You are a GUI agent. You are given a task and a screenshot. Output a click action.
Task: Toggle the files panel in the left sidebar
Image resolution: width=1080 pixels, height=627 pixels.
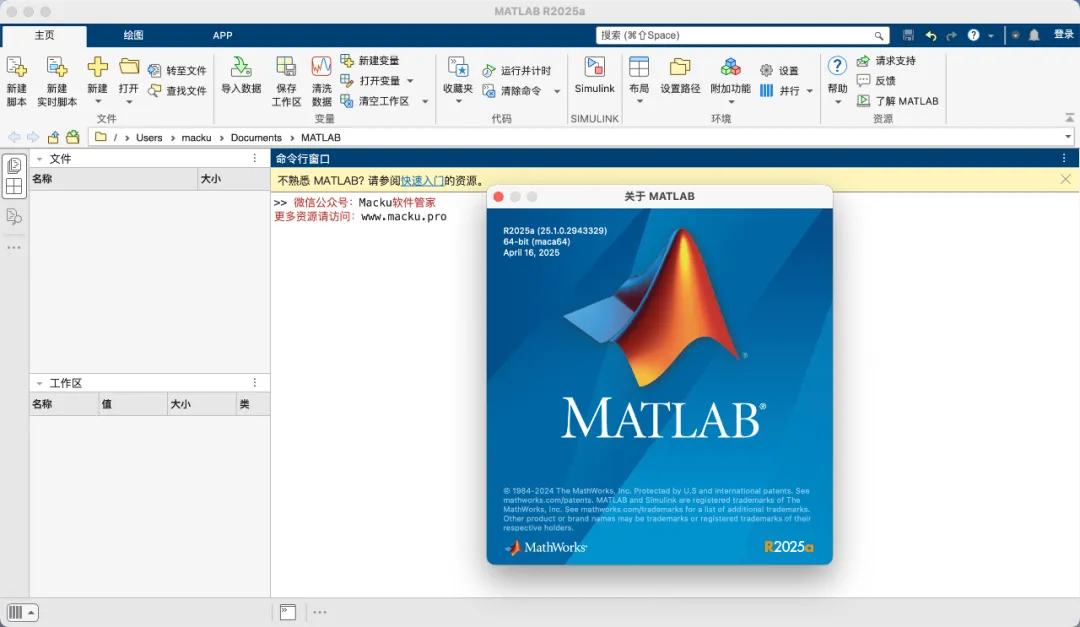click(14, 165)
